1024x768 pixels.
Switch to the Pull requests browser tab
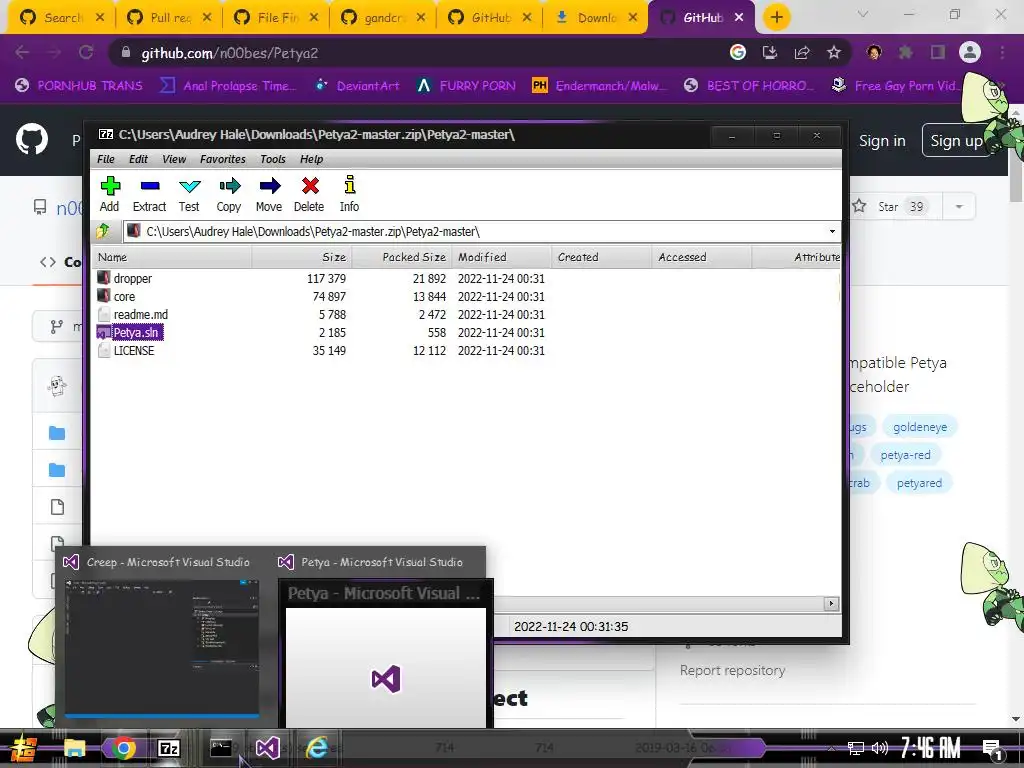169,18
